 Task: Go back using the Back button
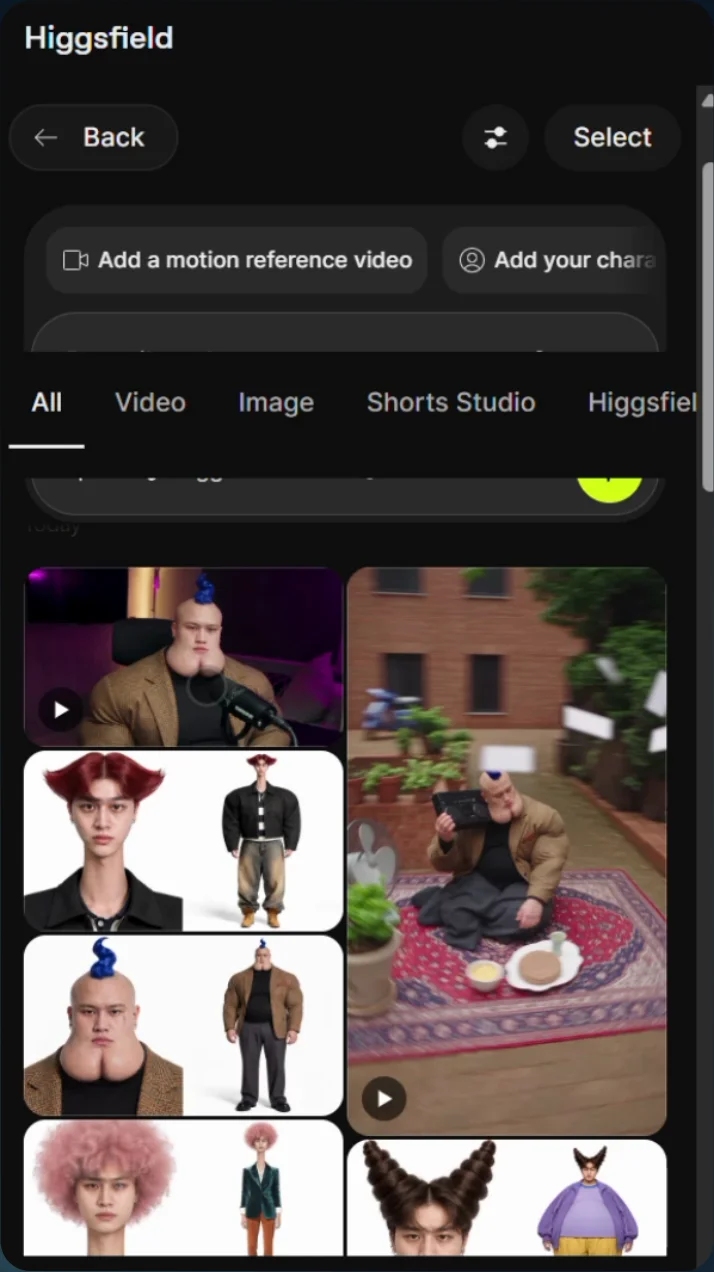[93, 137]
